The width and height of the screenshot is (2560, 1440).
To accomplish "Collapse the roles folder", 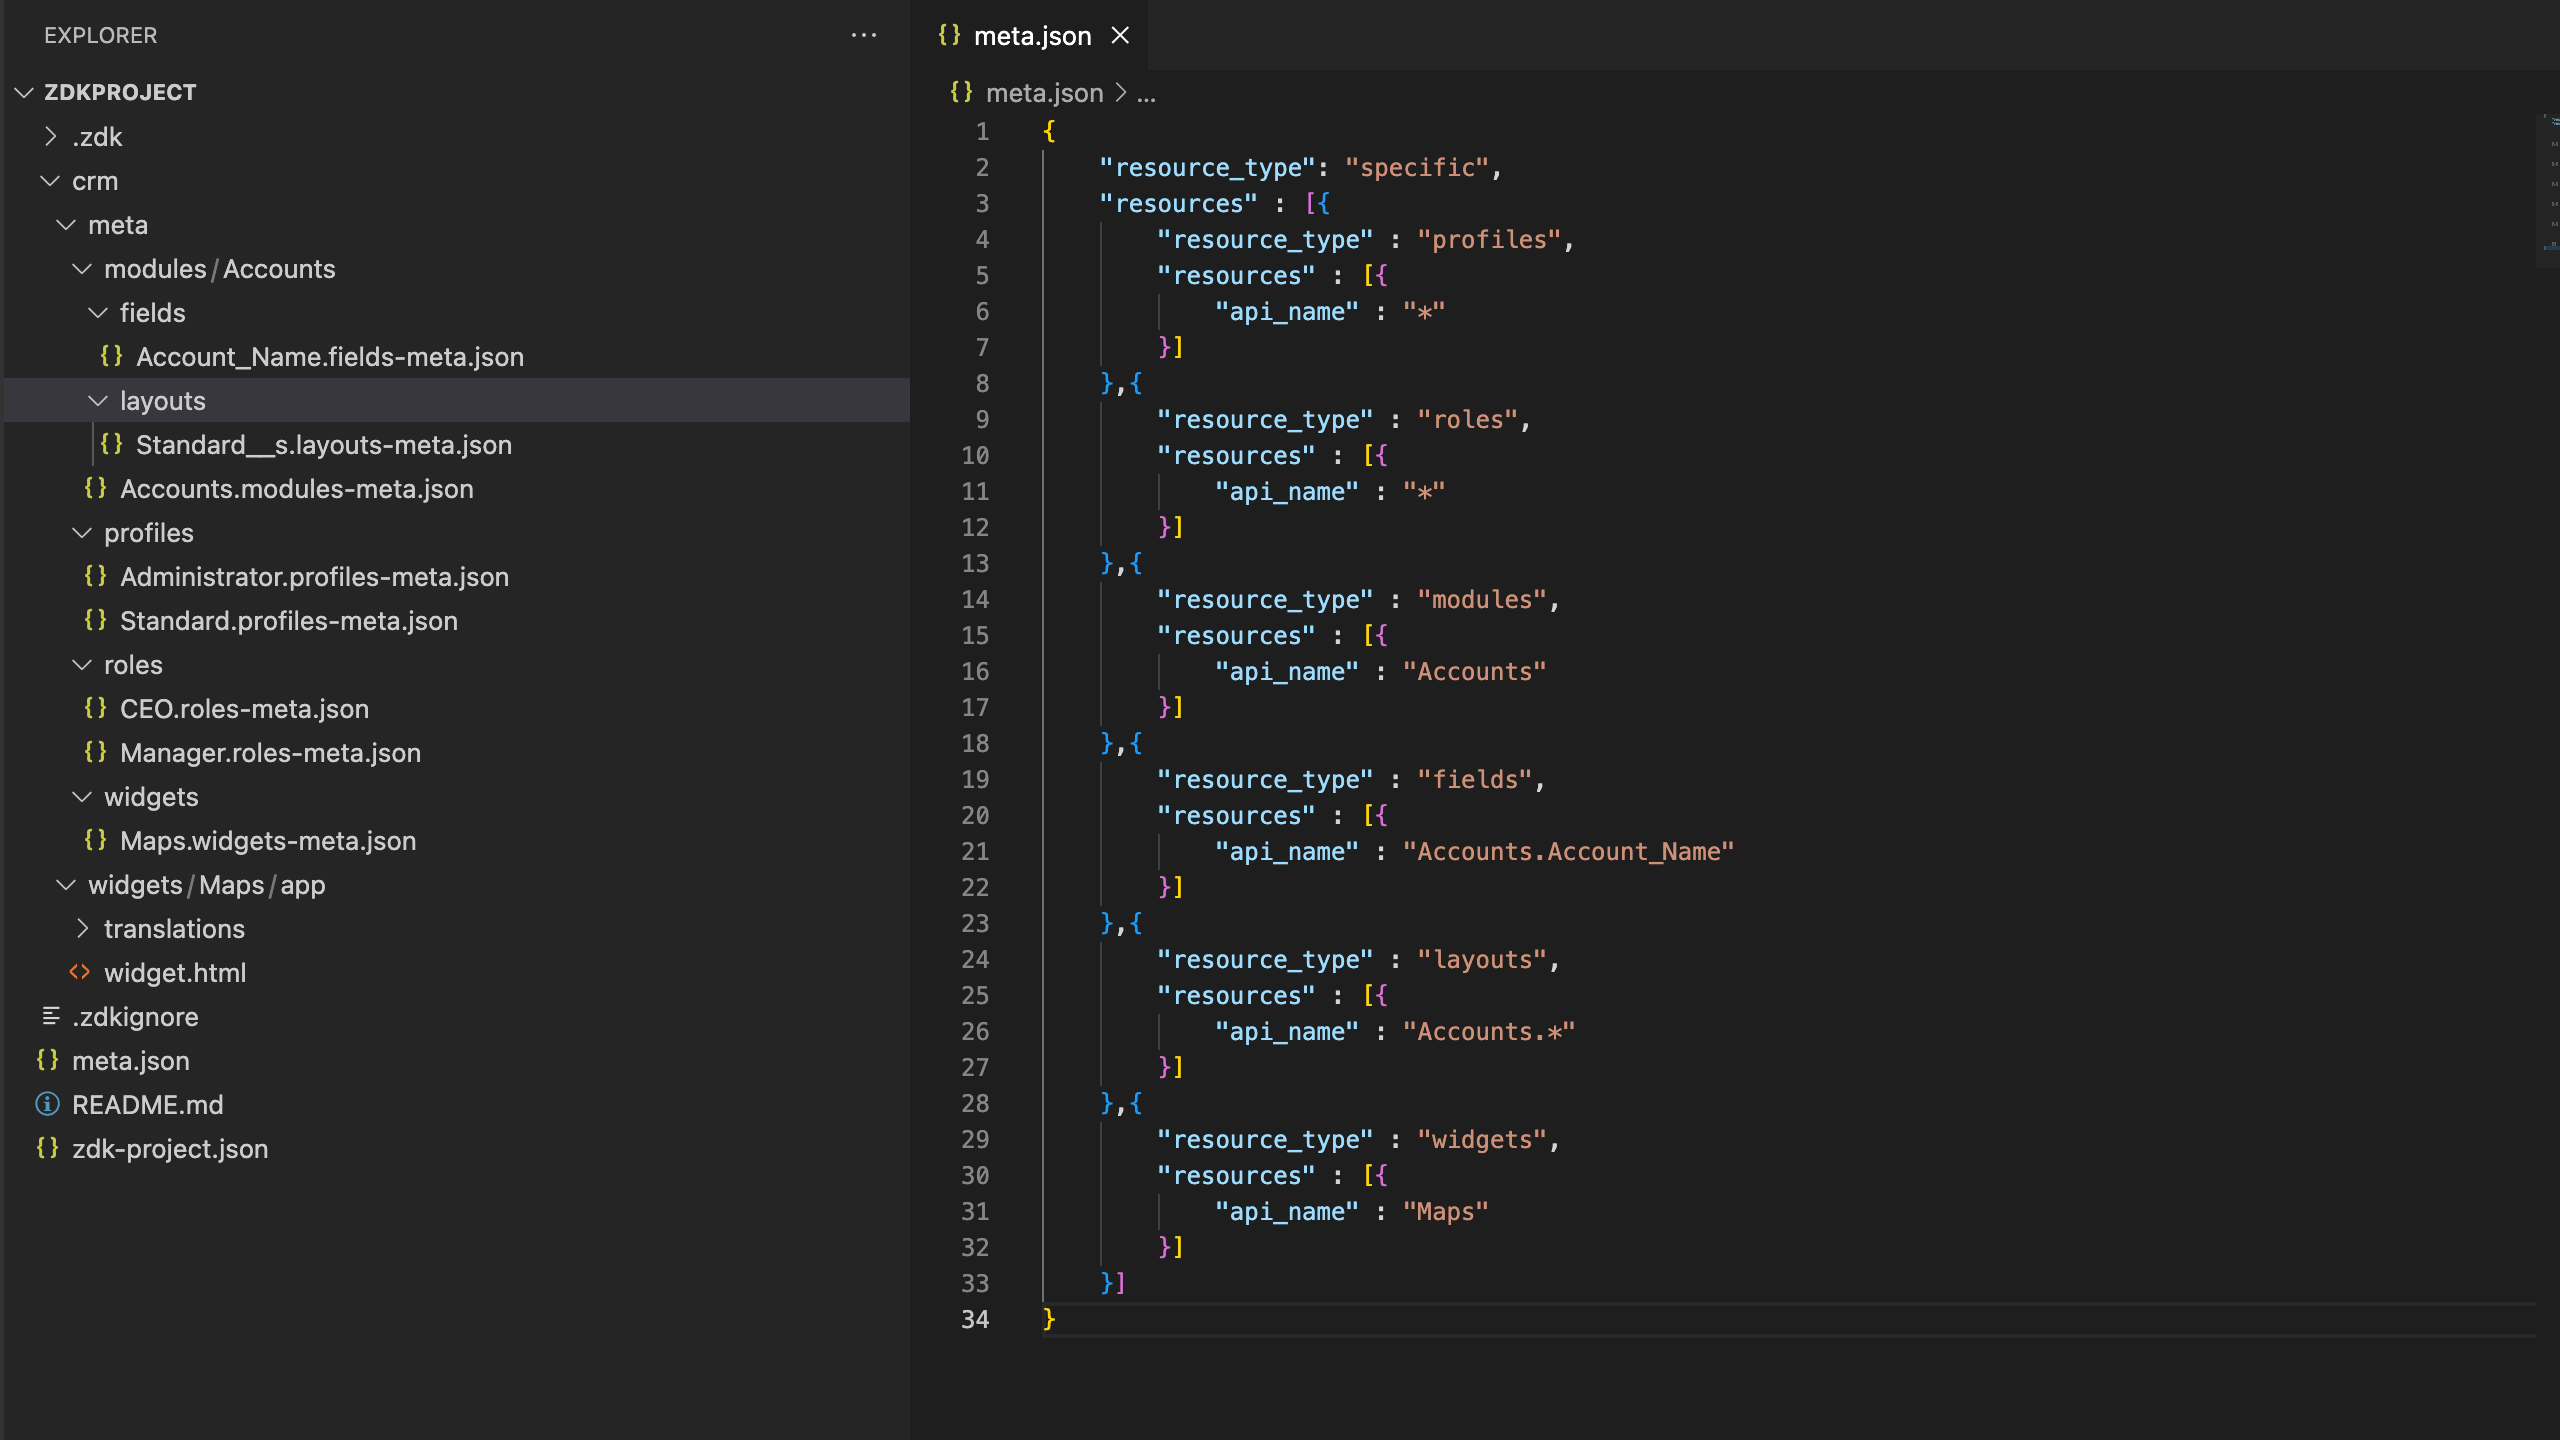I will point(82,664).
